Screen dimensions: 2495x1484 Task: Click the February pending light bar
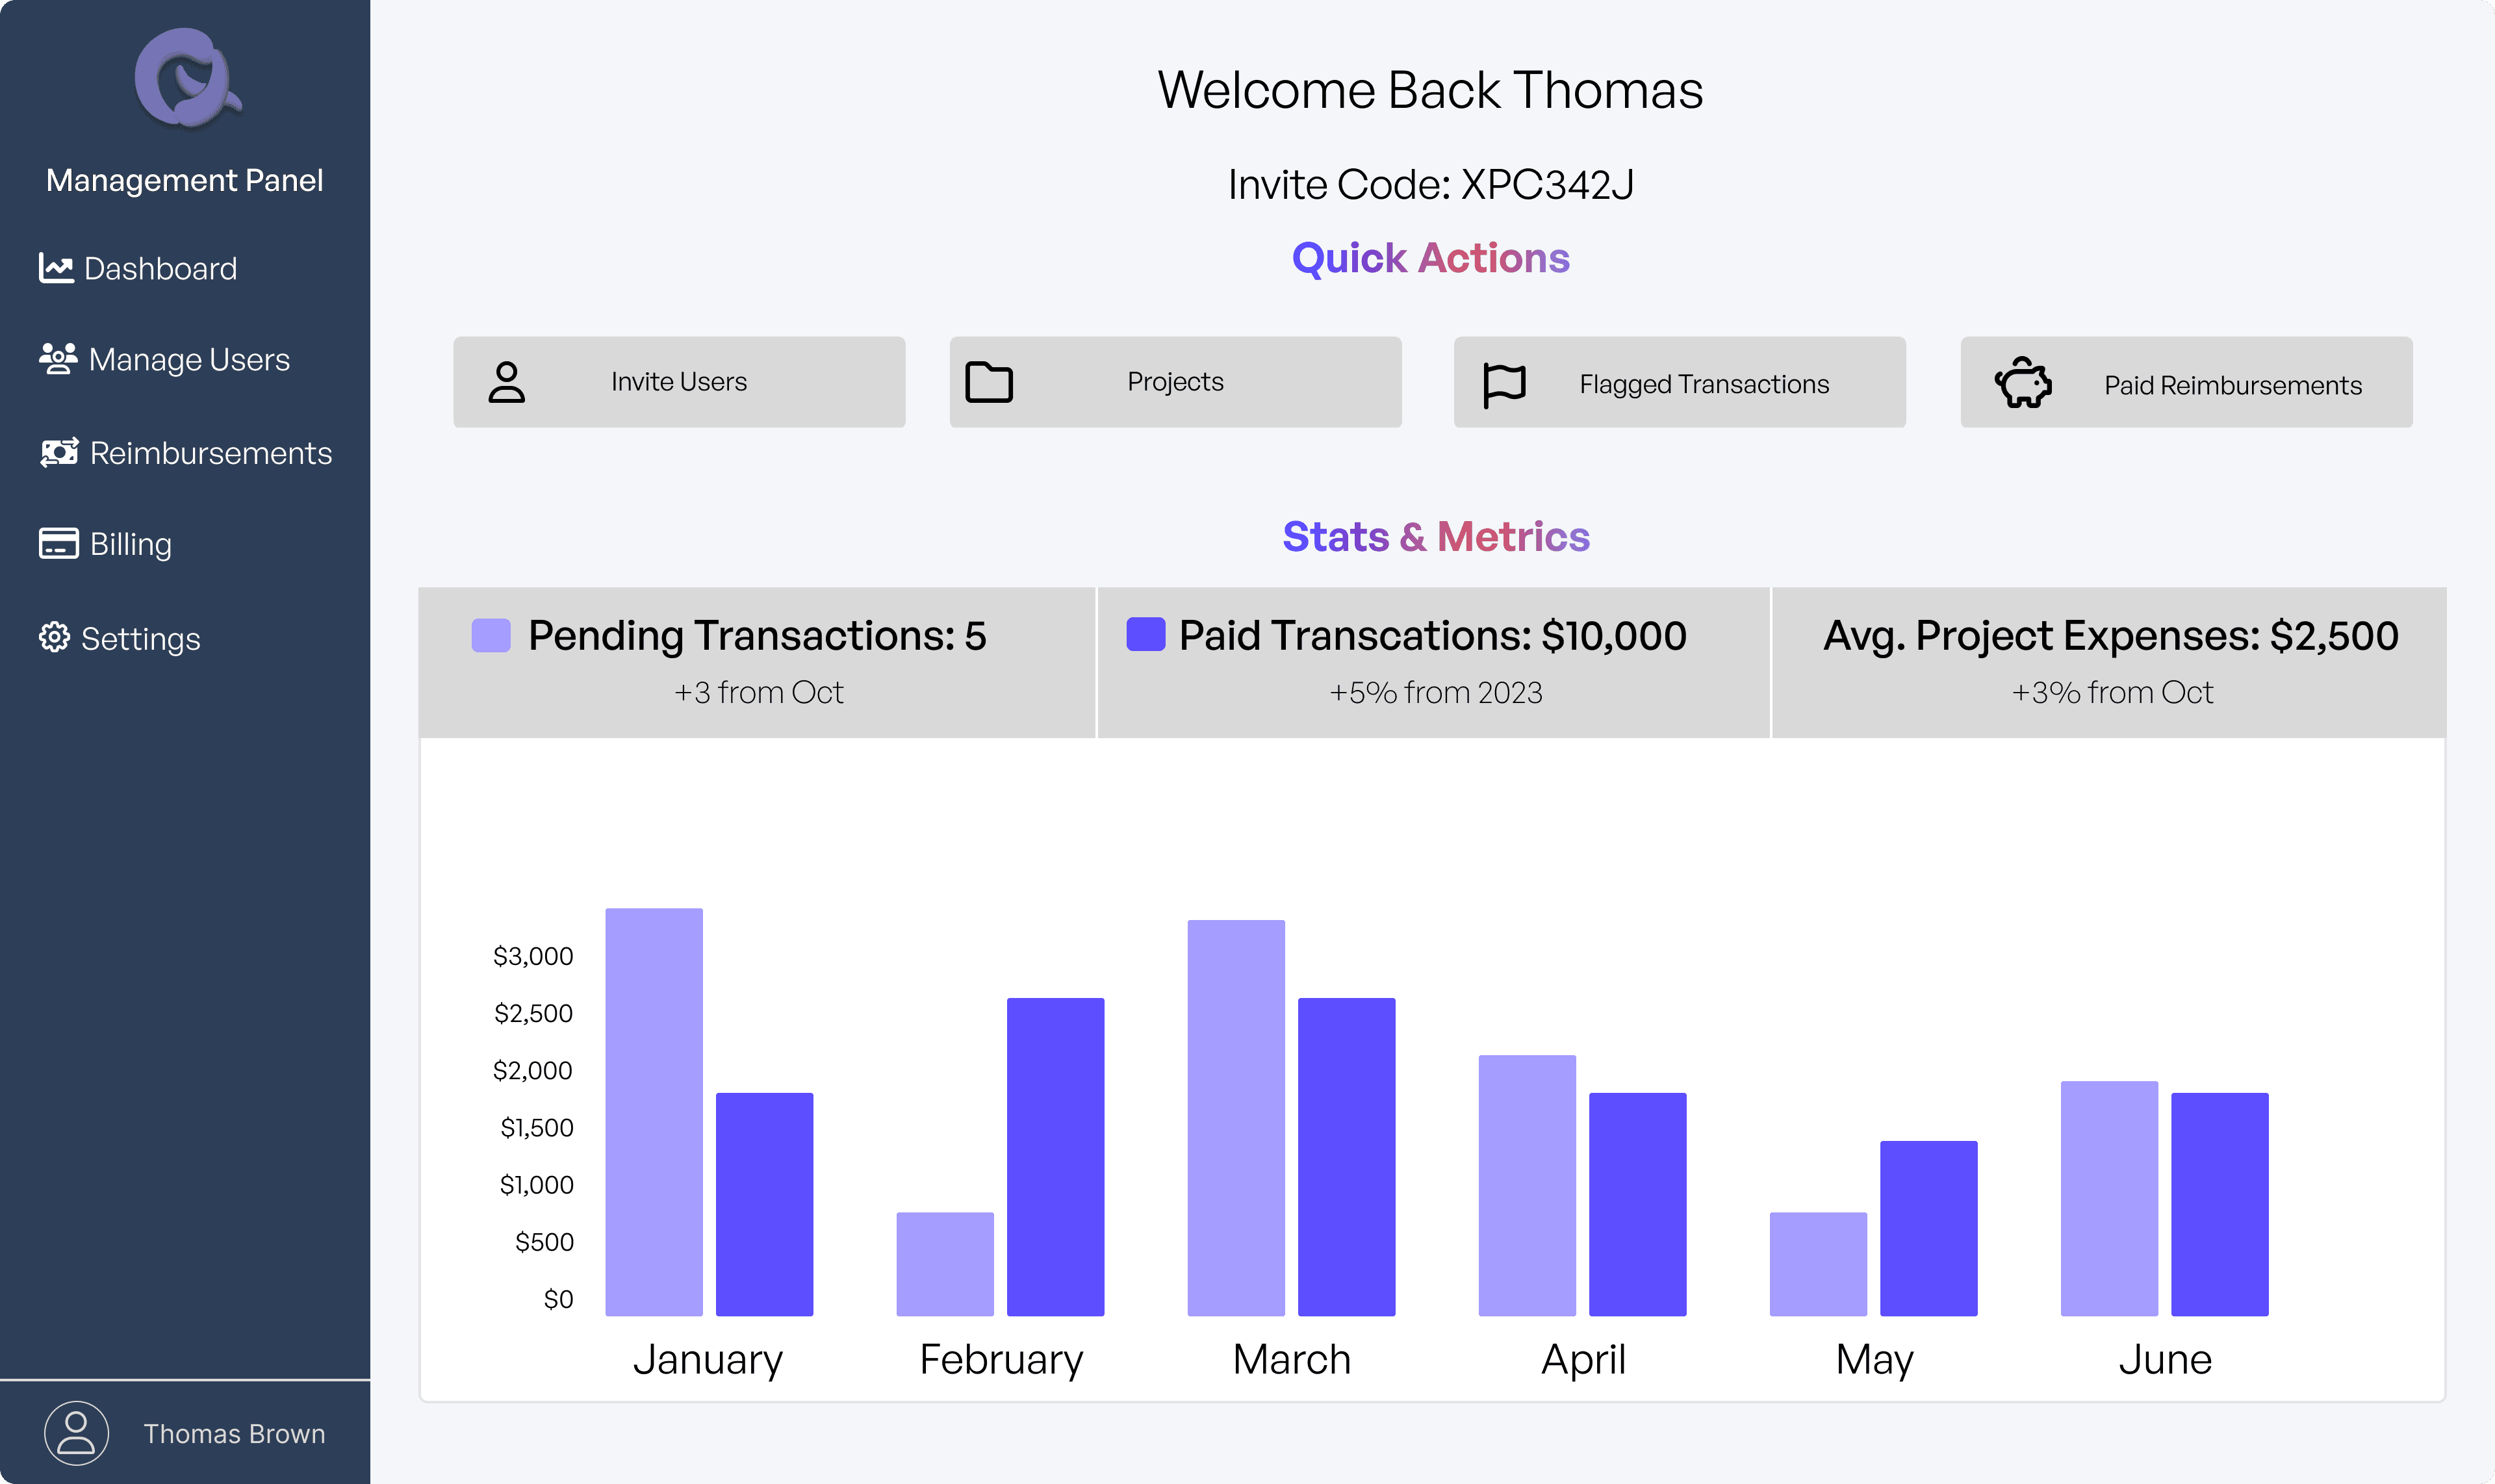pos(945,1264)
